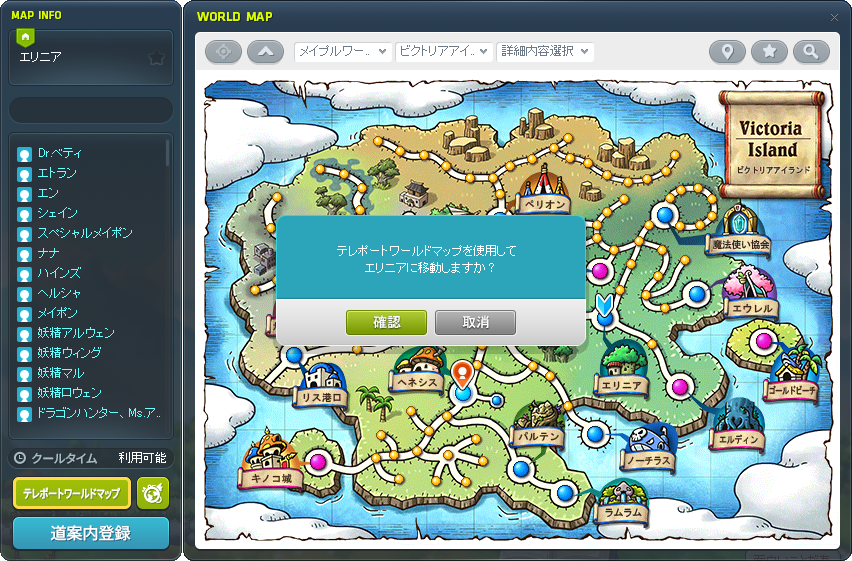Click the blue node left of エウレル
This screenshot has height=561, width=852.
point(697,294)
